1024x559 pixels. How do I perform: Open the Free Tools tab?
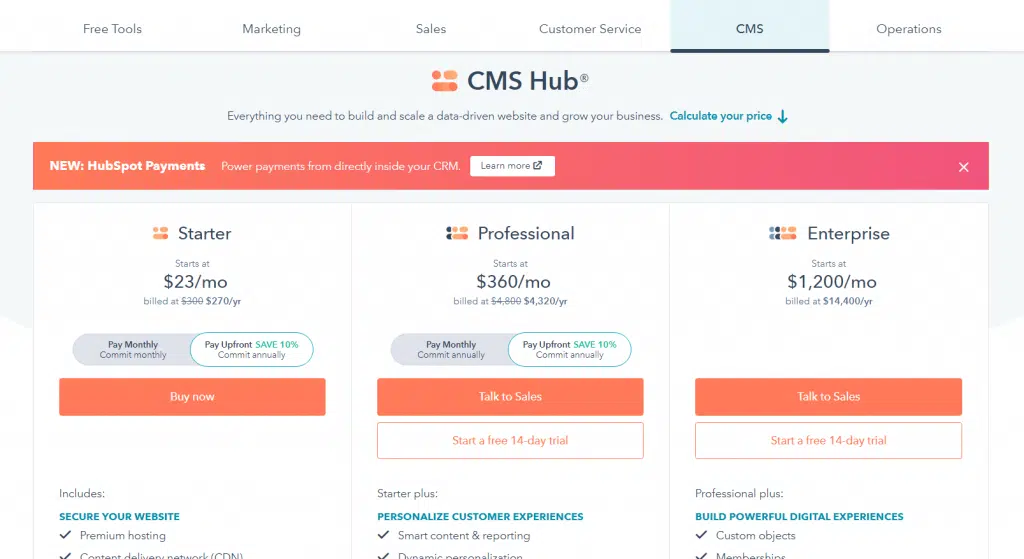click(112, 29)
